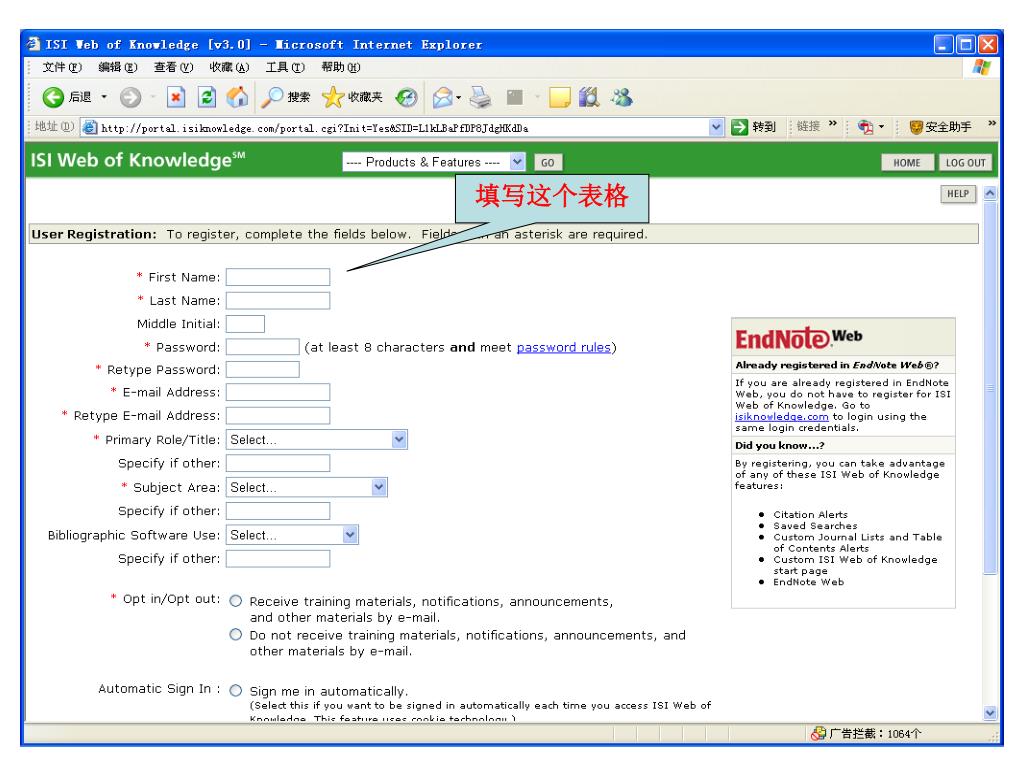This screenshot has height=768, width=1024.
Task: Open the 查看(V) menu
Action: 173,67
